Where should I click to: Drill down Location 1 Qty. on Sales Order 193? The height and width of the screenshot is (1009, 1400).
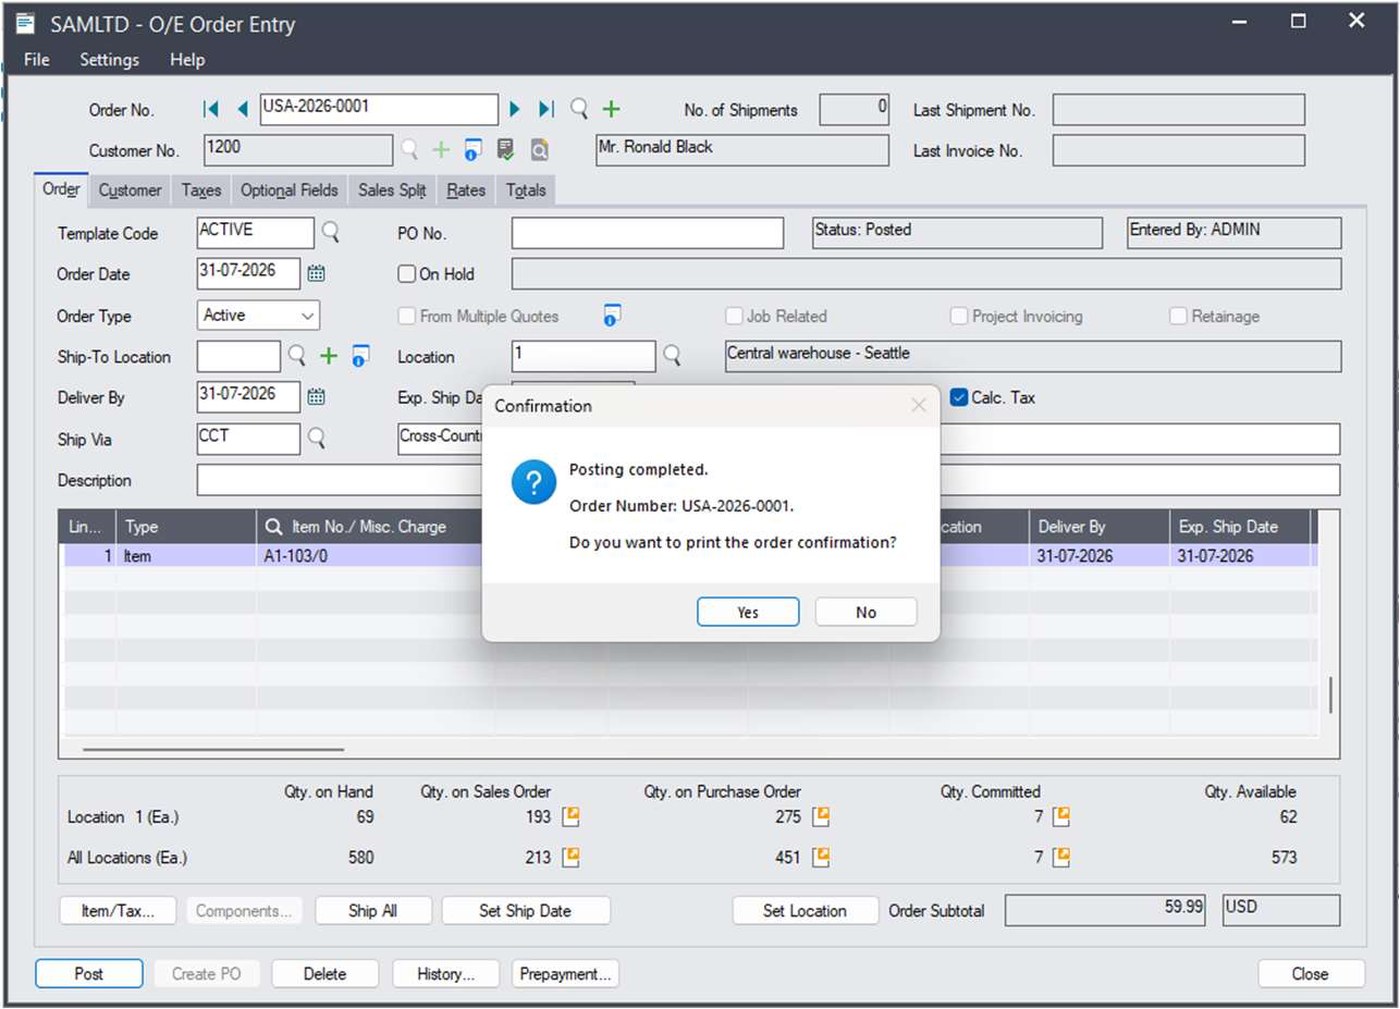(x=570, y=817)
